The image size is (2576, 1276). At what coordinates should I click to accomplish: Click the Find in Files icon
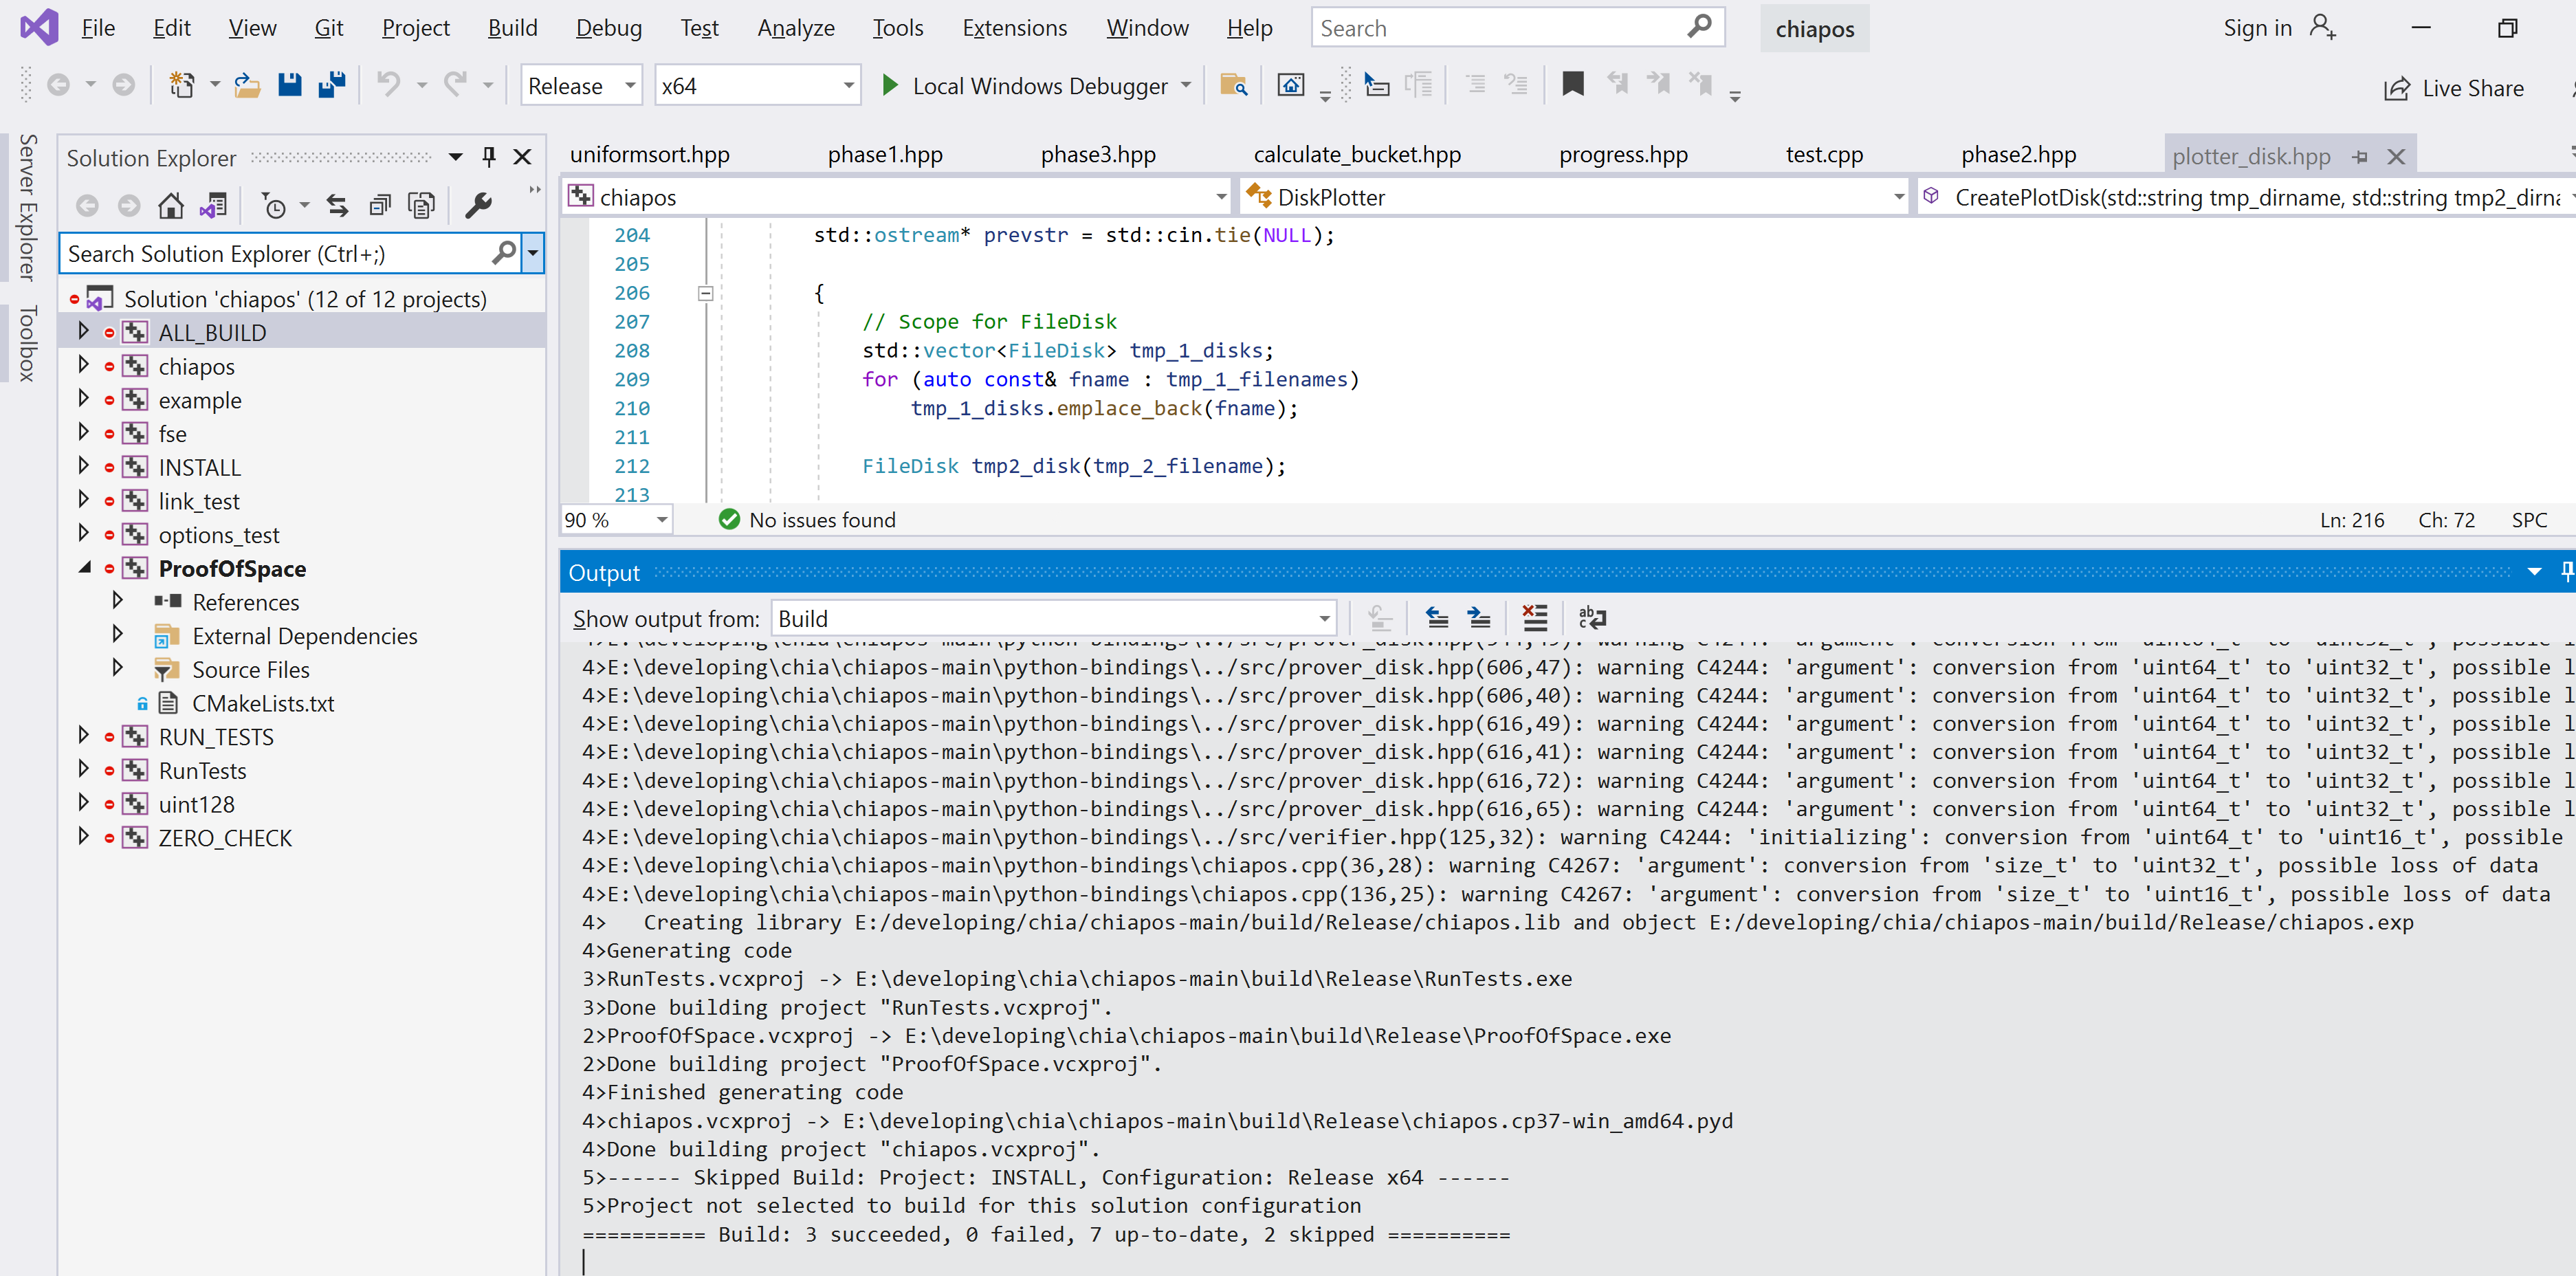1233,86
